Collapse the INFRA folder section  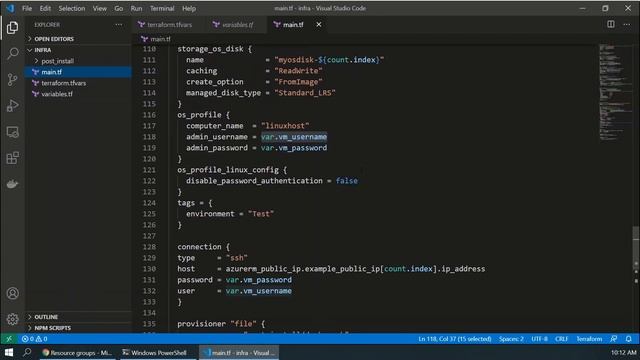tap(43, 50)
